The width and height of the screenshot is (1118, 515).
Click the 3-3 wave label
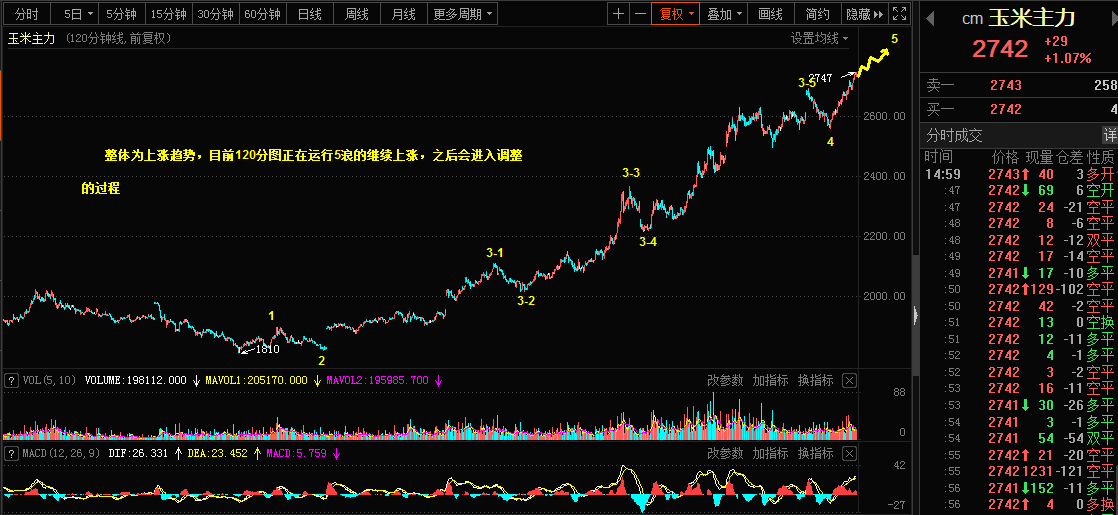631,173
